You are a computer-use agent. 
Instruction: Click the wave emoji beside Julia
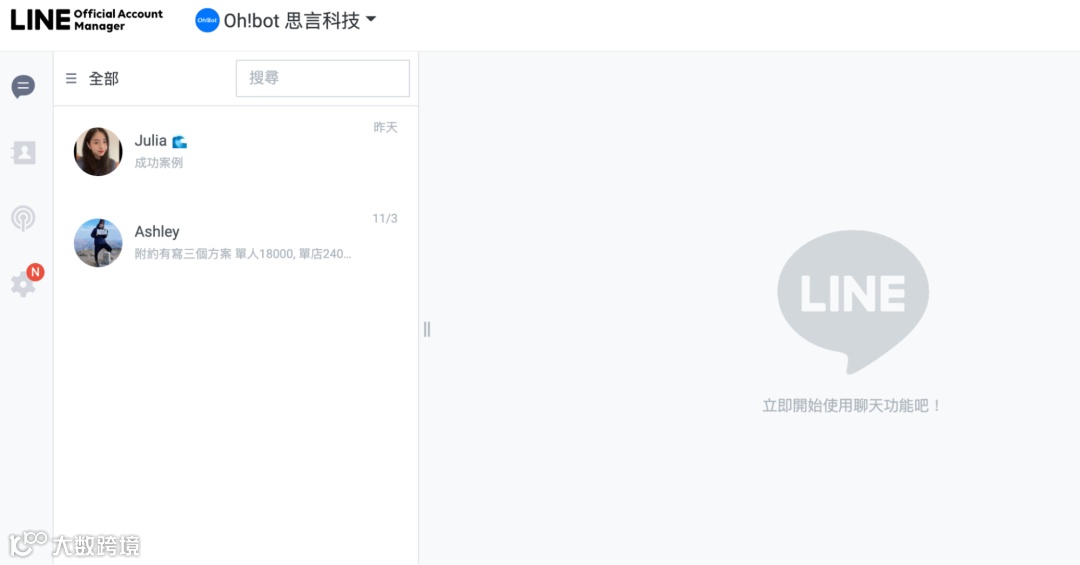(x=180, y=141)
